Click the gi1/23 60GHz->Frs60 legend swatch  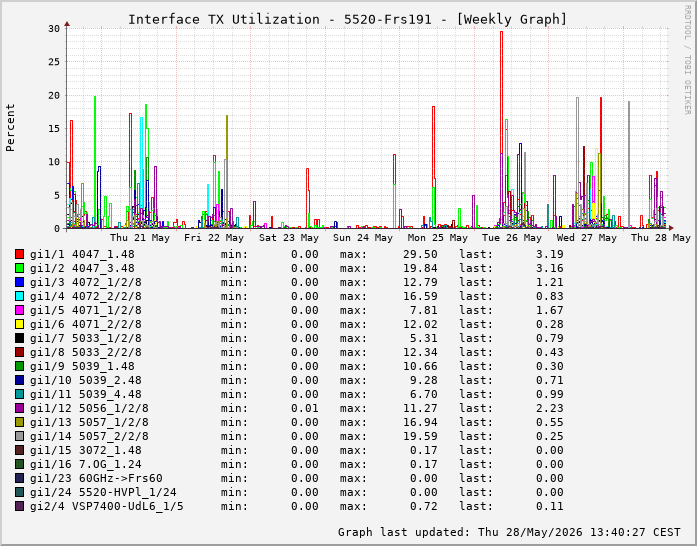pos(19,478)
